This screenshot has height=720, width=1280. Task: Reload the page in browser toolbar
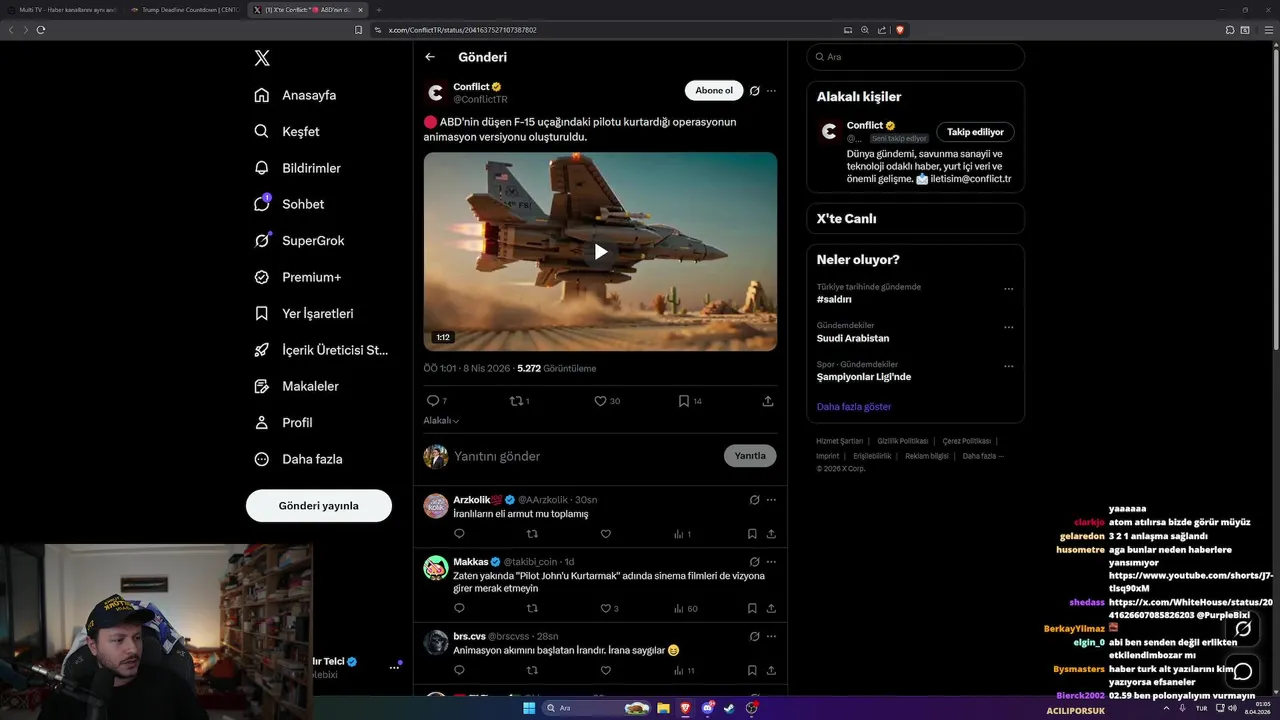click(x=41, y=30)
